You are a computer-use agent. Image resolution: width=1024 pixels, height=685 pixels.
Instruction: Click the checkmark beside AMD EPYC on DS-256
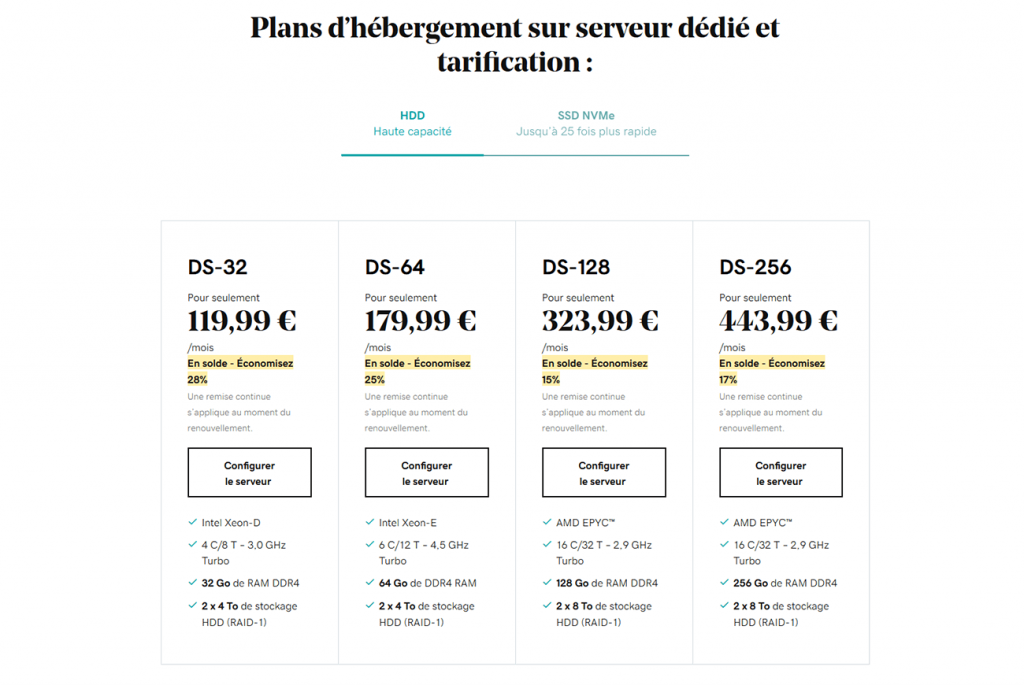(x=723, y=521)
